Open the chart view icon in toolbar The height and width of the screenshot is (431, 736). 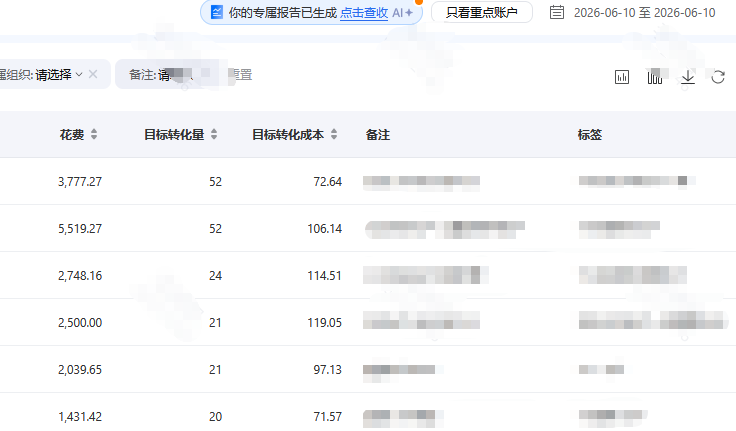tap(622, 77)
